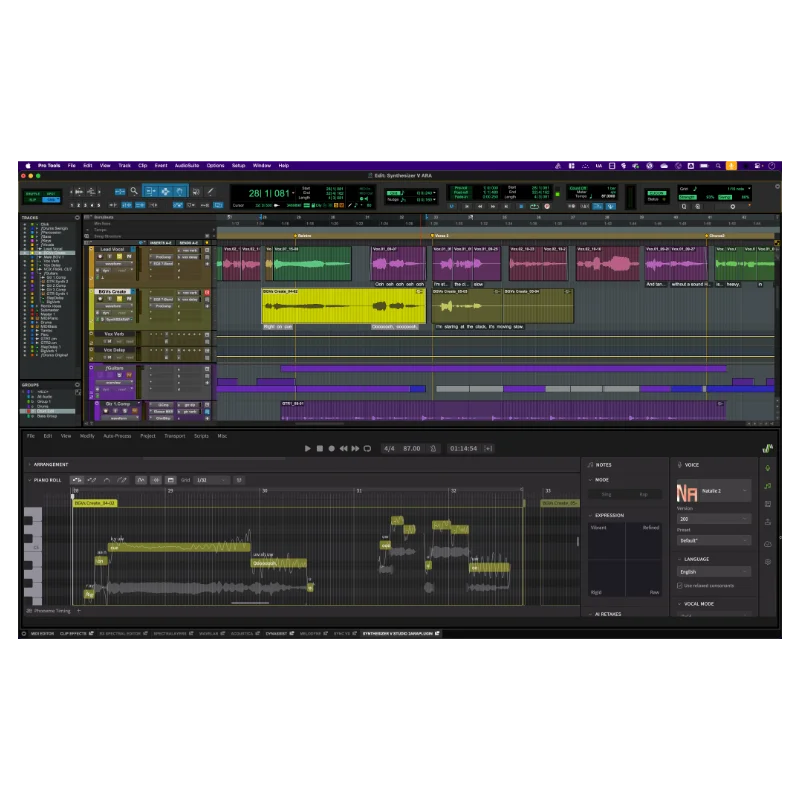Click Synthesizer V play button
The image size is (800, 800).
click(x=308, y=448)
